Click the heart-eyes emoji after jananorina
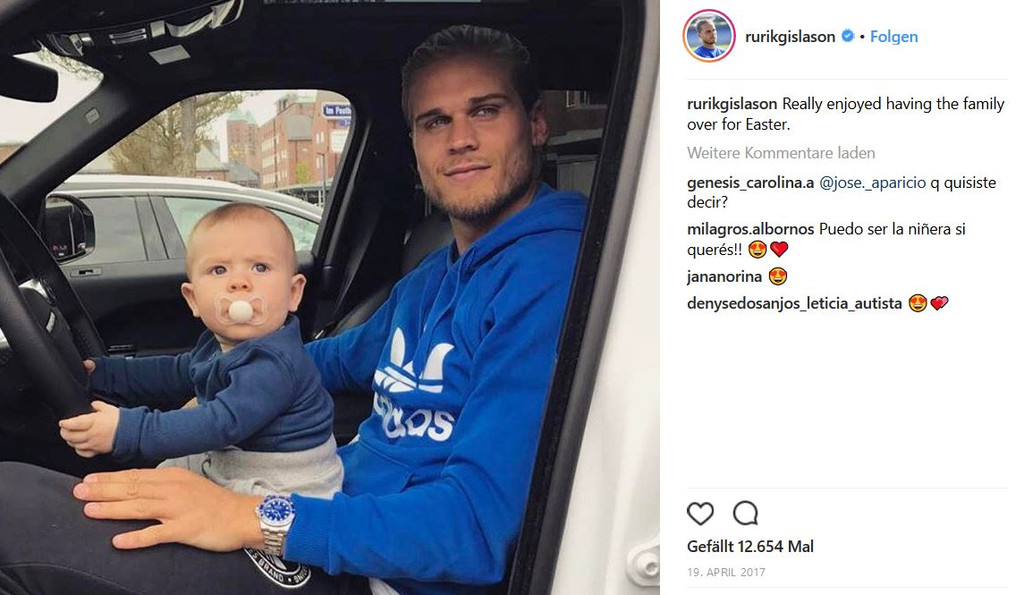 click(778, 277)
